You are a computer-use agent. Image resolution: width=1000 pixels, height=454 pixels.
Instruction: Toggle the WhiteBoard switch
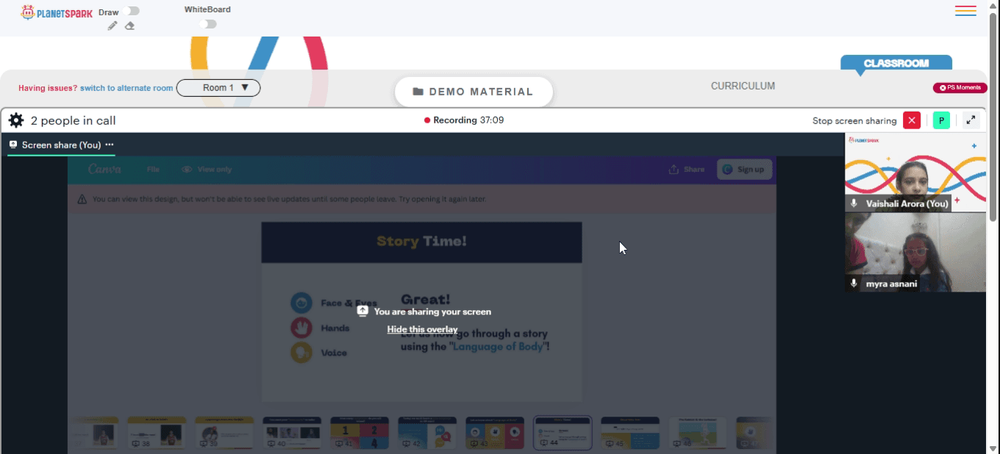click(x=208, y=24)
